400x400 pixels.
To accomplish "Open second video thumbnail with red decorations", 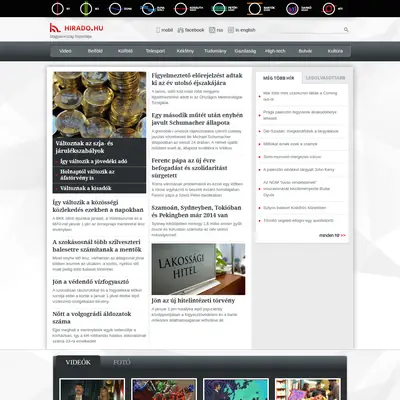I will click(164, 389).
